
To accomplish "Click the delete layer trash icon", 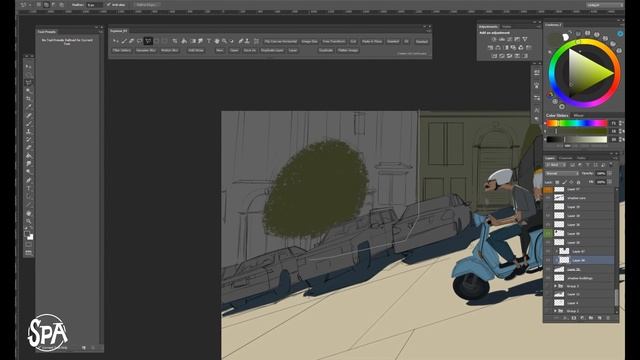I will point(608,318).
